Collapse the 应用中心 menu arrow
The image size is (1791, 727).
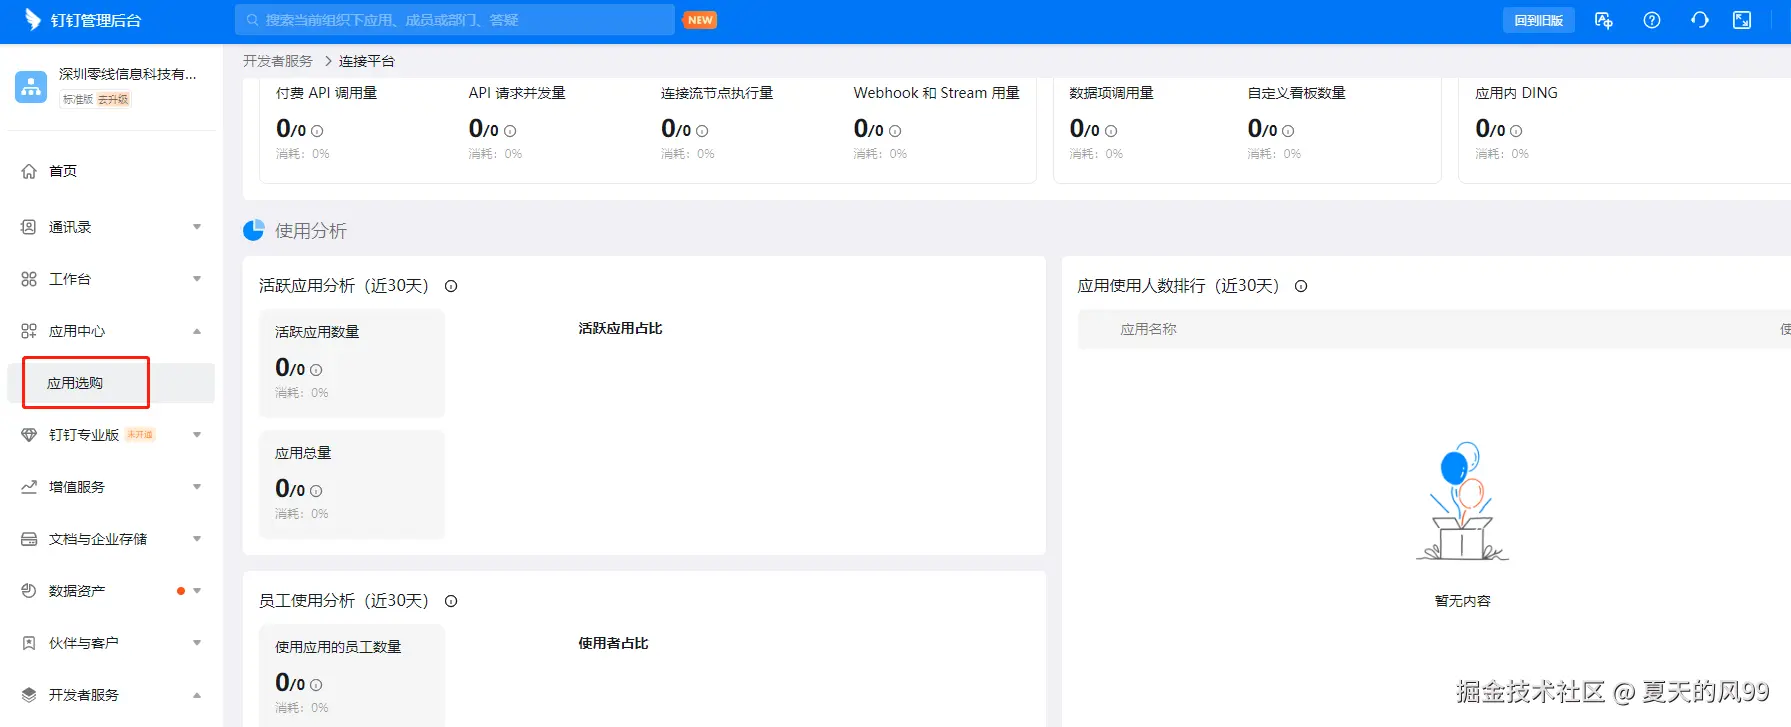(x=197, y=331)
